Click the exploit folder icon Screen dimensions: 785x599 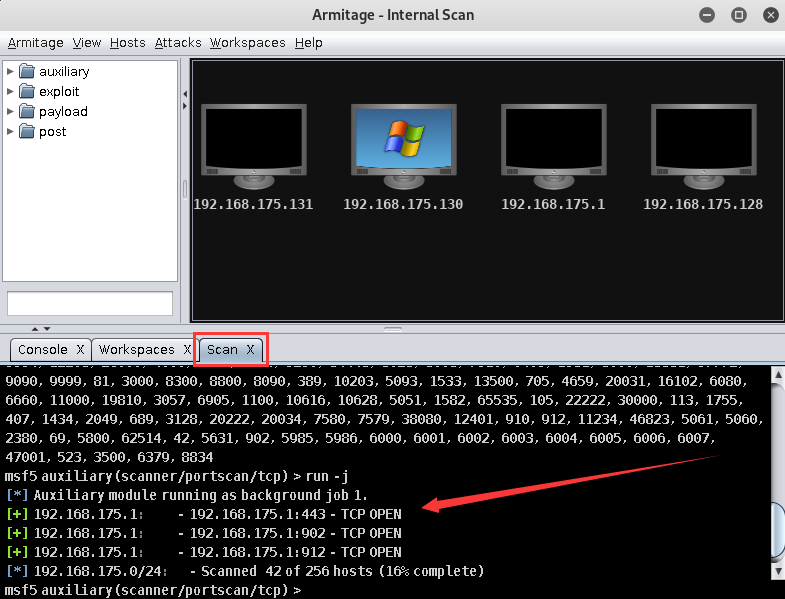point(27,92)
